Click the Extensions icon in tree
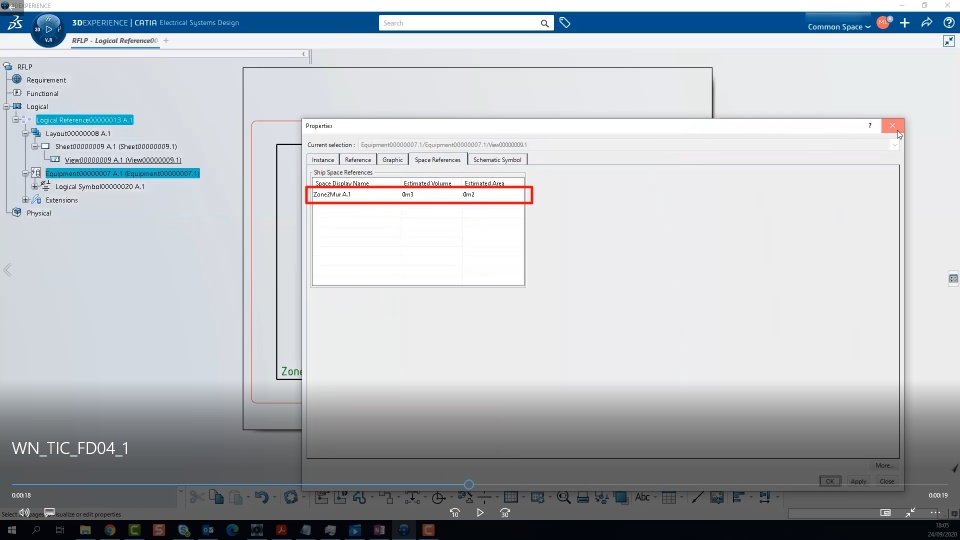This screenshot has width=960, height=540. click(37, 200)
